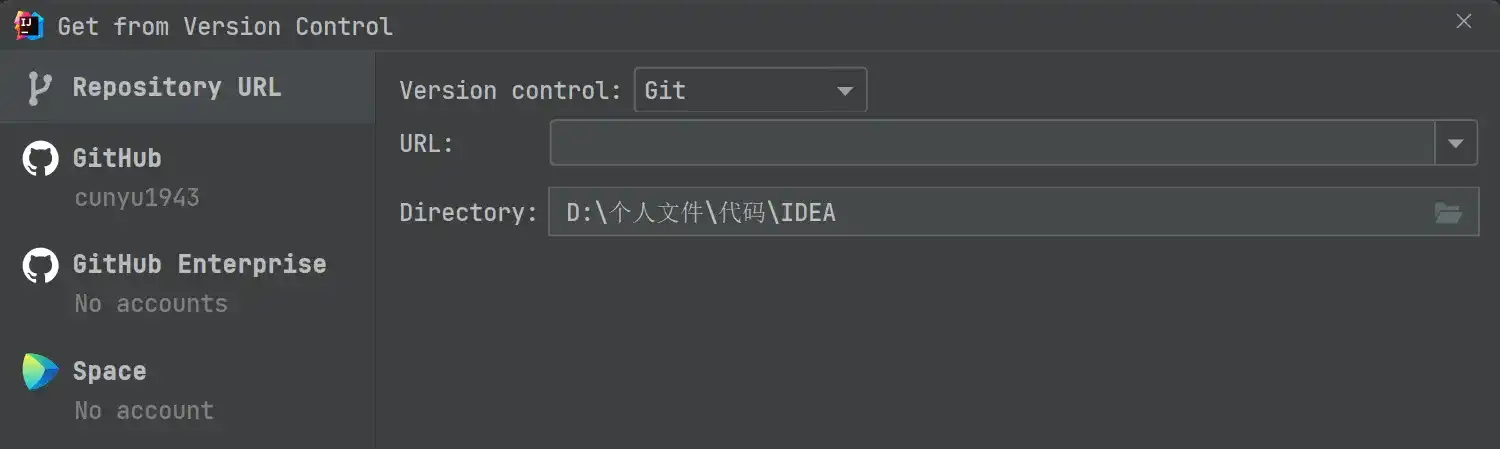Image resolution: width=1500 pixels, height=449 pixels.
Task: Open the GitHub Enterprise section label
Action: (199, 264)
